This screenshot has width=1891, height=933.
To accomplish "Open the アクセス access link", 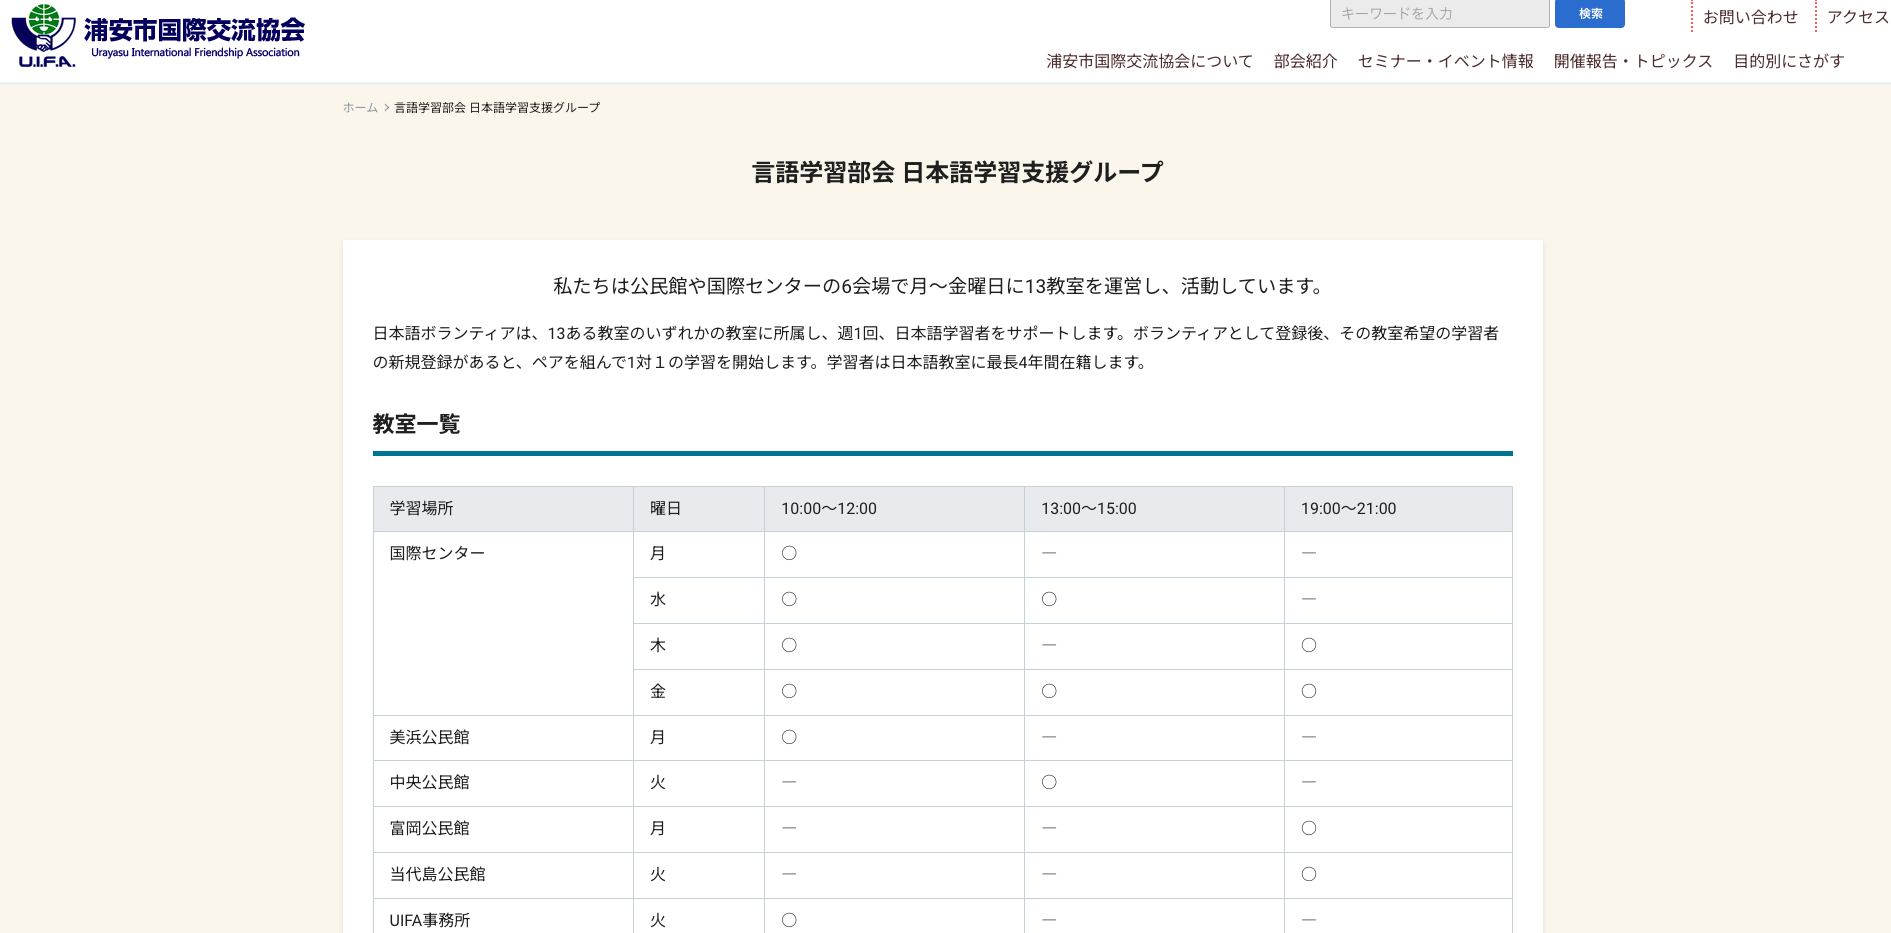I will click(x=1857, y=16).
